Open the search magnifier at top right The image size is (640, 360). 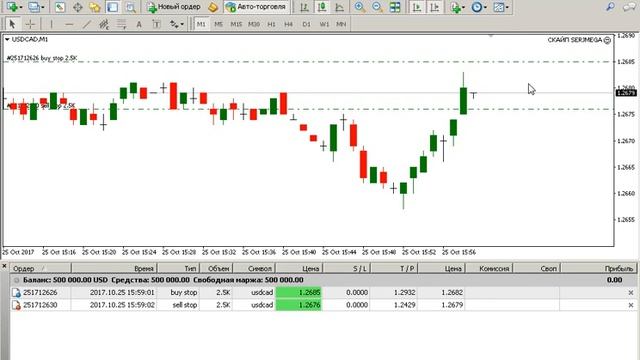click(611, 7)
